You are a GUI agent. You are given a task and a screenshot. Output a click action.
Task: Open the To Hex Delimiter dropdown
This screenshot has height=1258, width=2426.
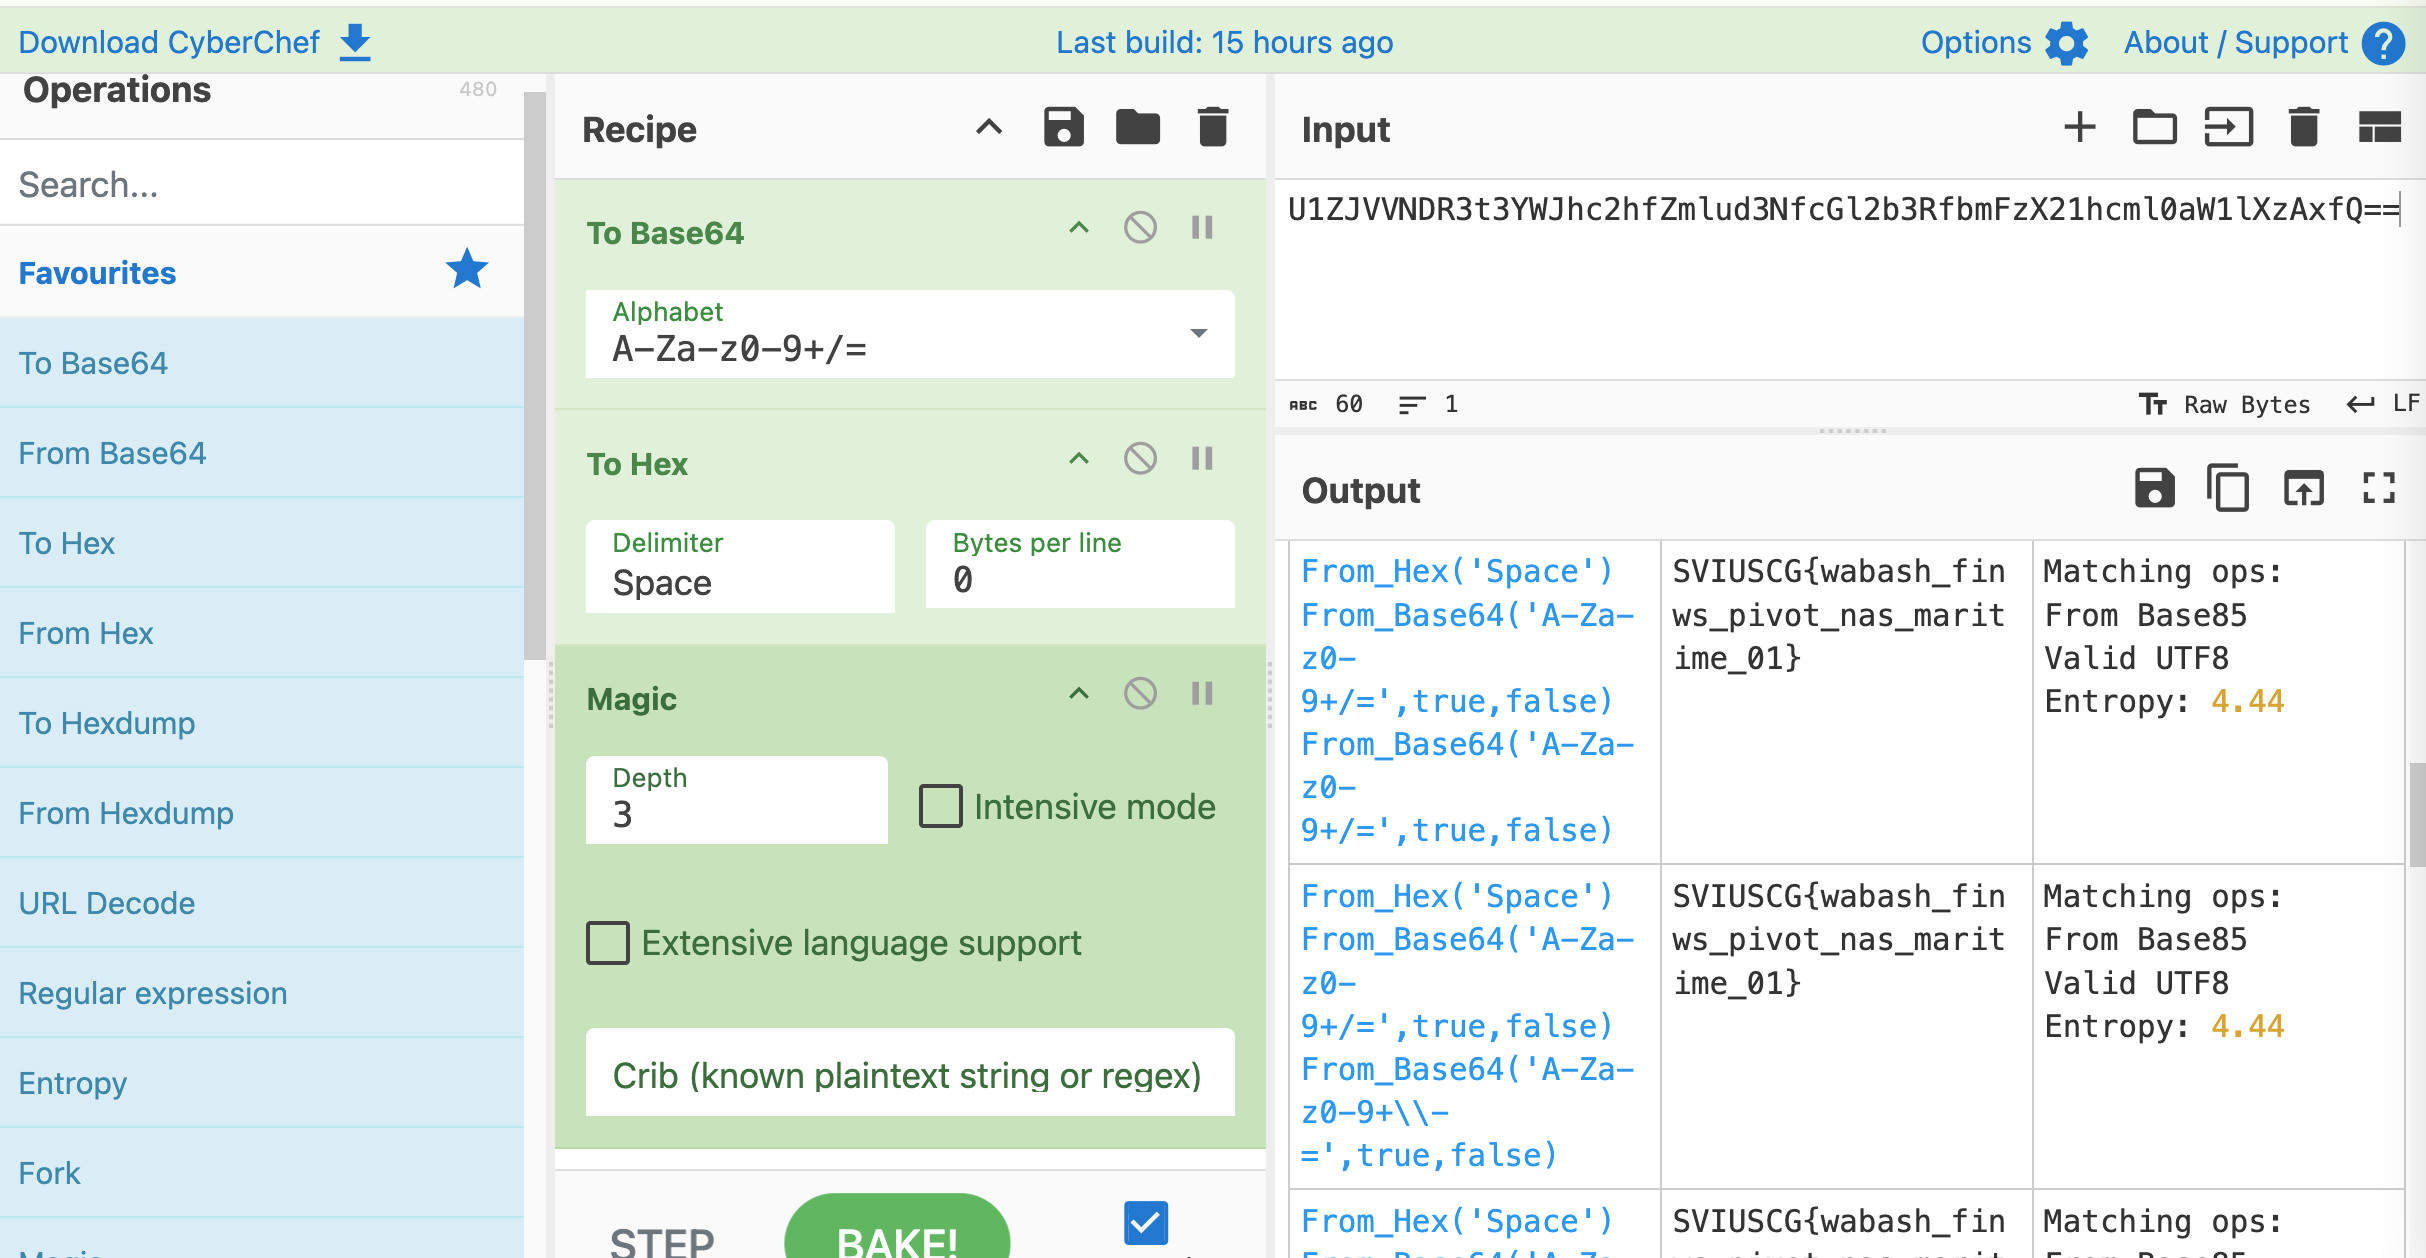740,566
